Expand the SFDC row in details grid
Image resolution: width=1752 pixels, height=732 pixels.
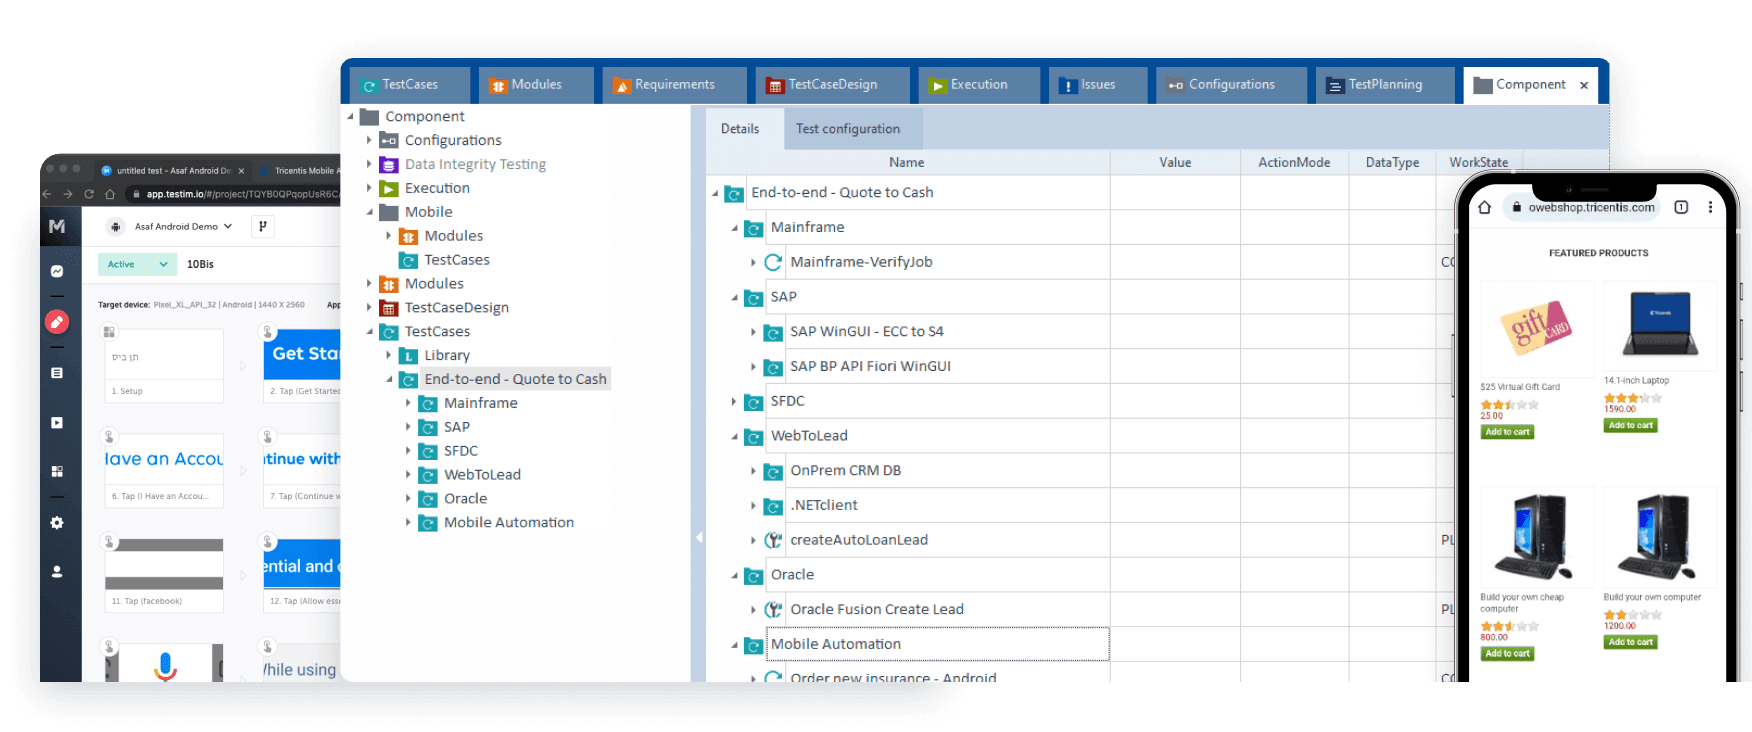coord(734,402)
